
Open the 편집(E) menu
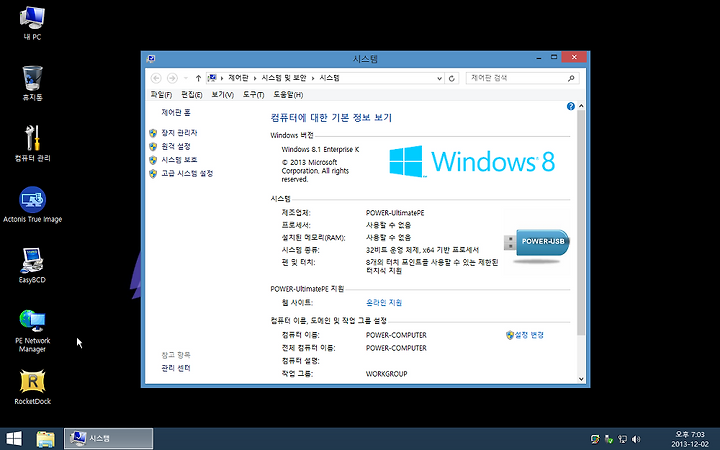pos(191,95)
